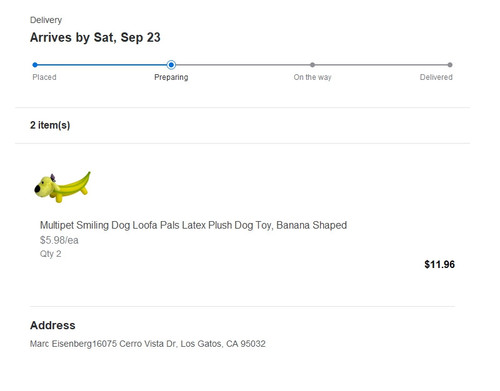
Task: Select the On the way label
Action: click(312, 77)
